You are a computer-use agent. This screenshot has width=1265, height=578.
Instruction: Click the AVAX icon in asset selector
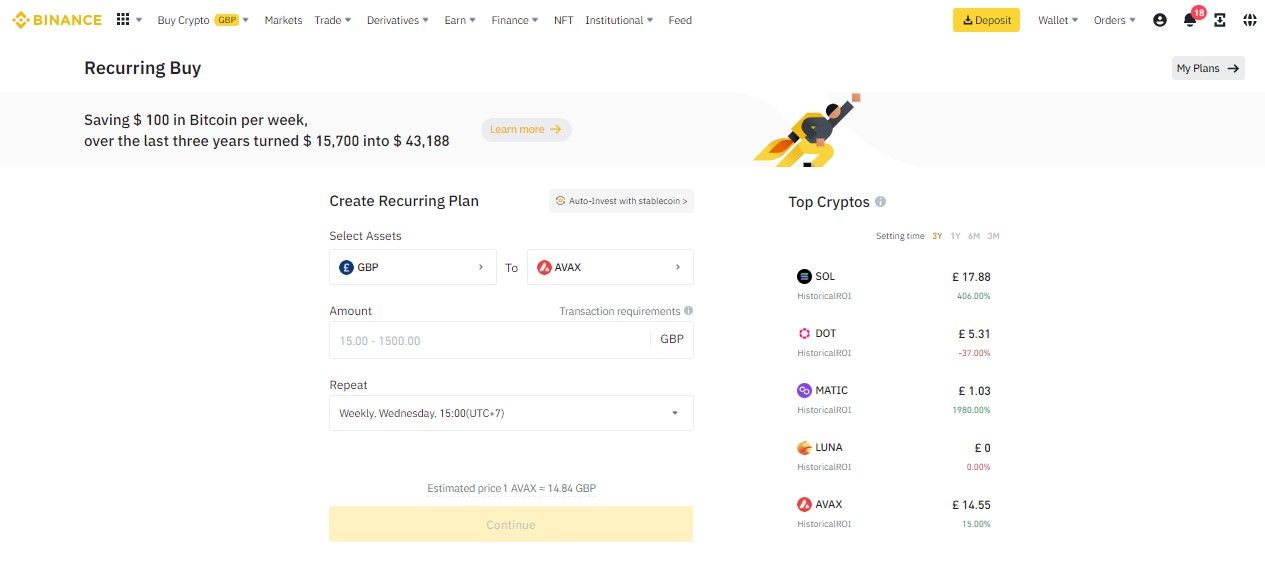pyautogui.click(x=544, y=267)
